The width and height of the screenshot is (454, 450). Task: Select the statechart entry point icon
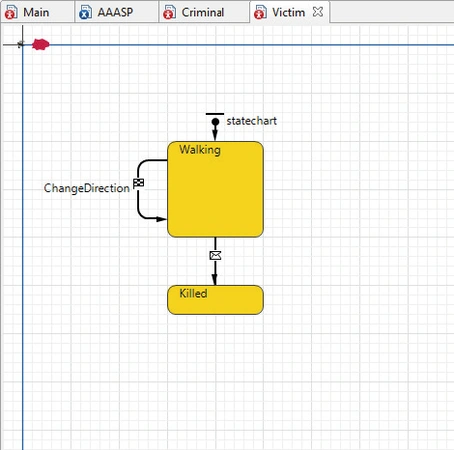click(x=215, y=121)
